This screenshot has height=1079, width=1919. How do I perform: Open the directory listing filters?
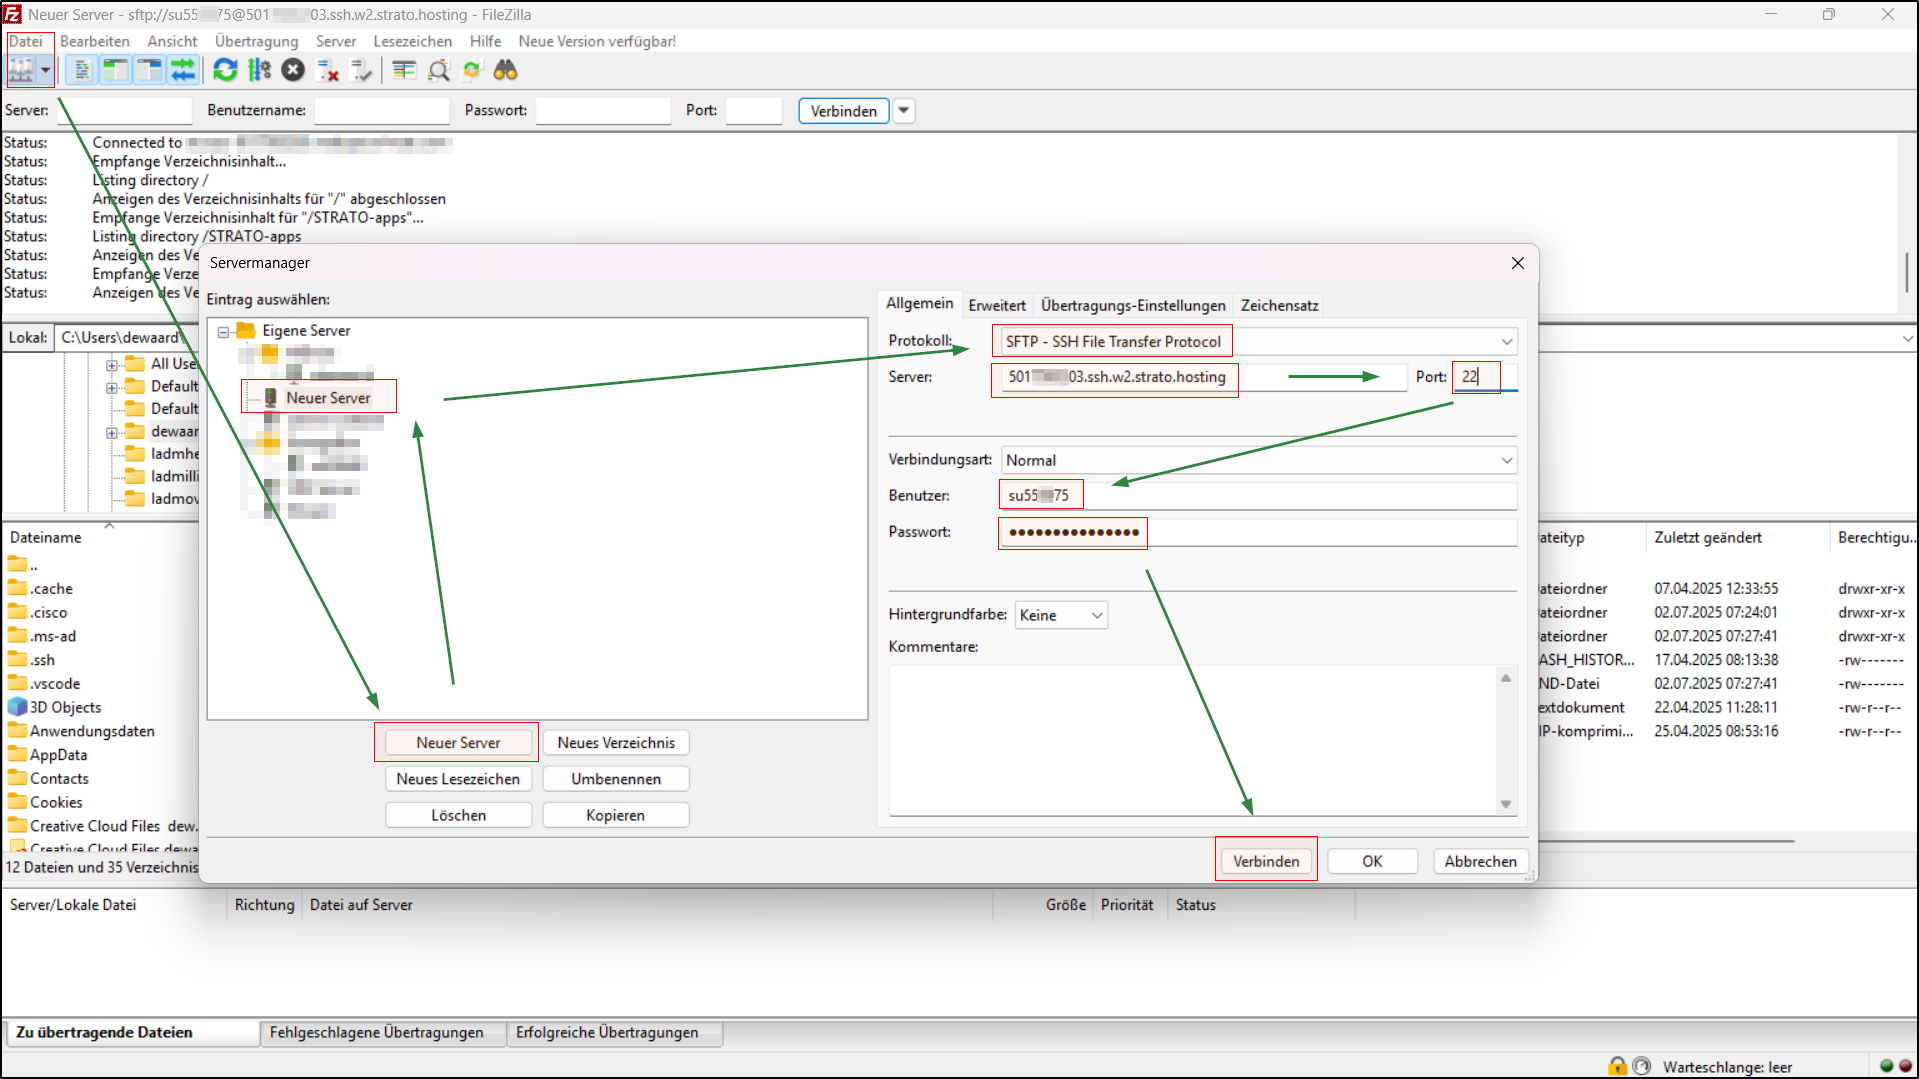coord(404,70)
